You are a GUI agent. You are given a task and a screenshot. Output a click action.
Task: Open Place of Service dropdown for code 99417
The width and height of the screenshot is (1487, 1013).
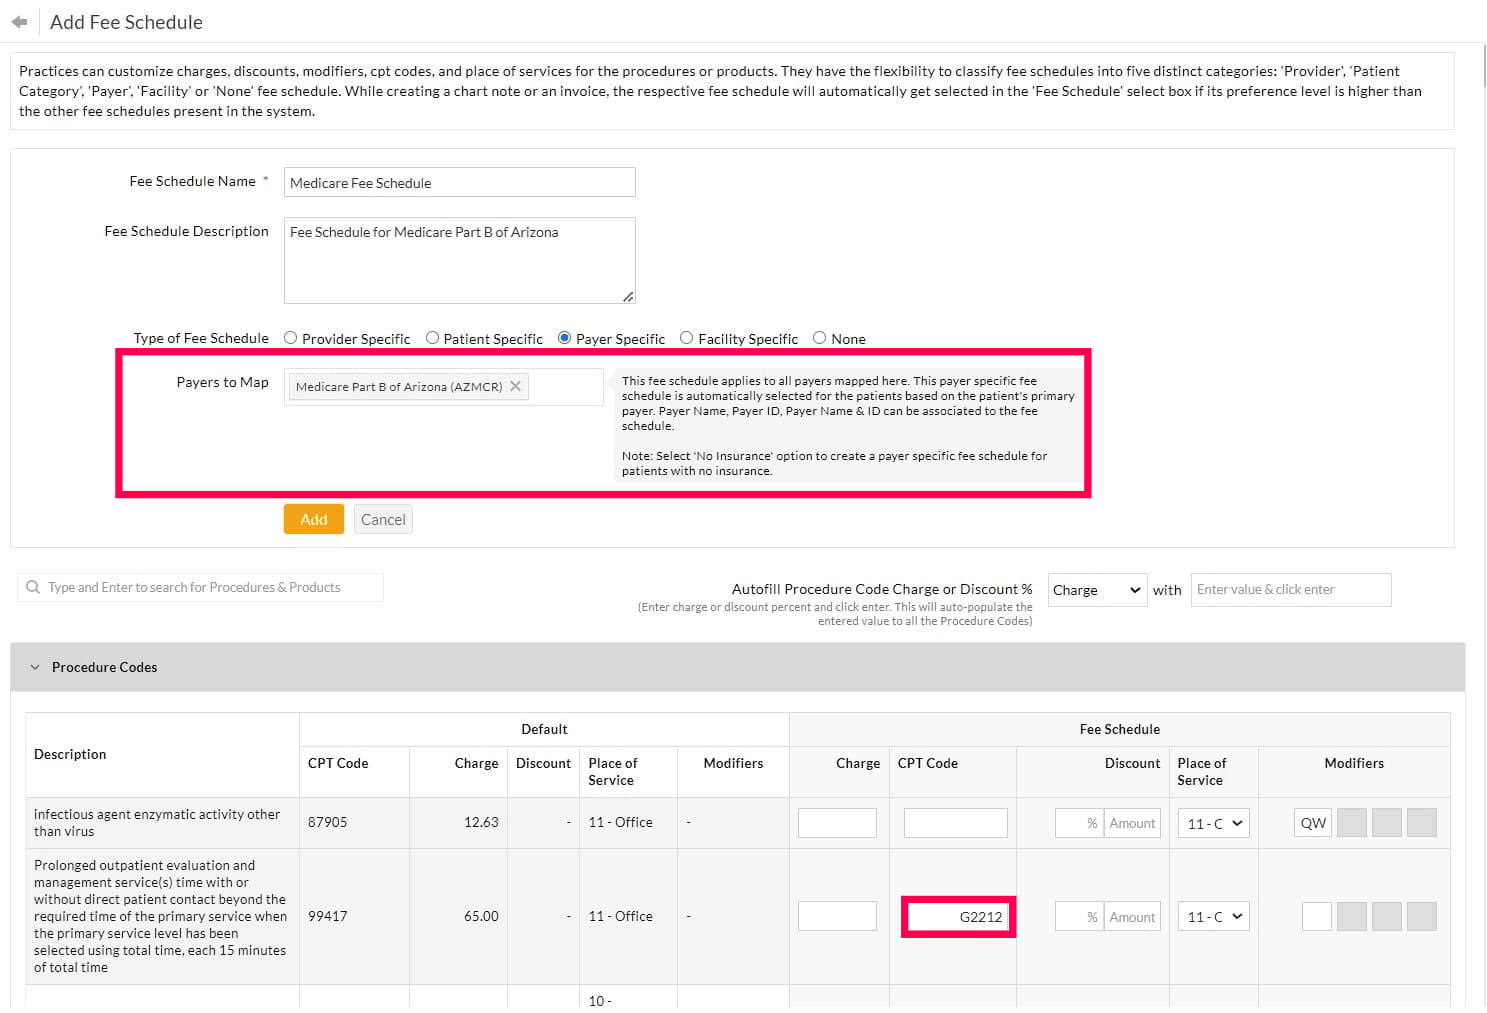(x=1214, y=917)
